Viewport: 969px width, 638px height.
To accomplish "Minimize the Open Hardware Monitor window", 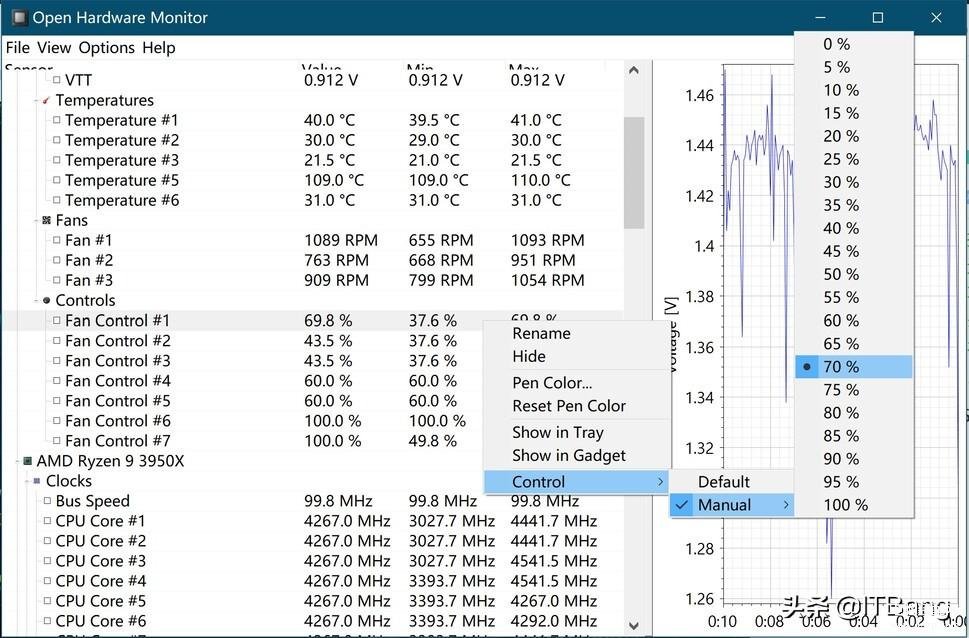I will [821, 17].
